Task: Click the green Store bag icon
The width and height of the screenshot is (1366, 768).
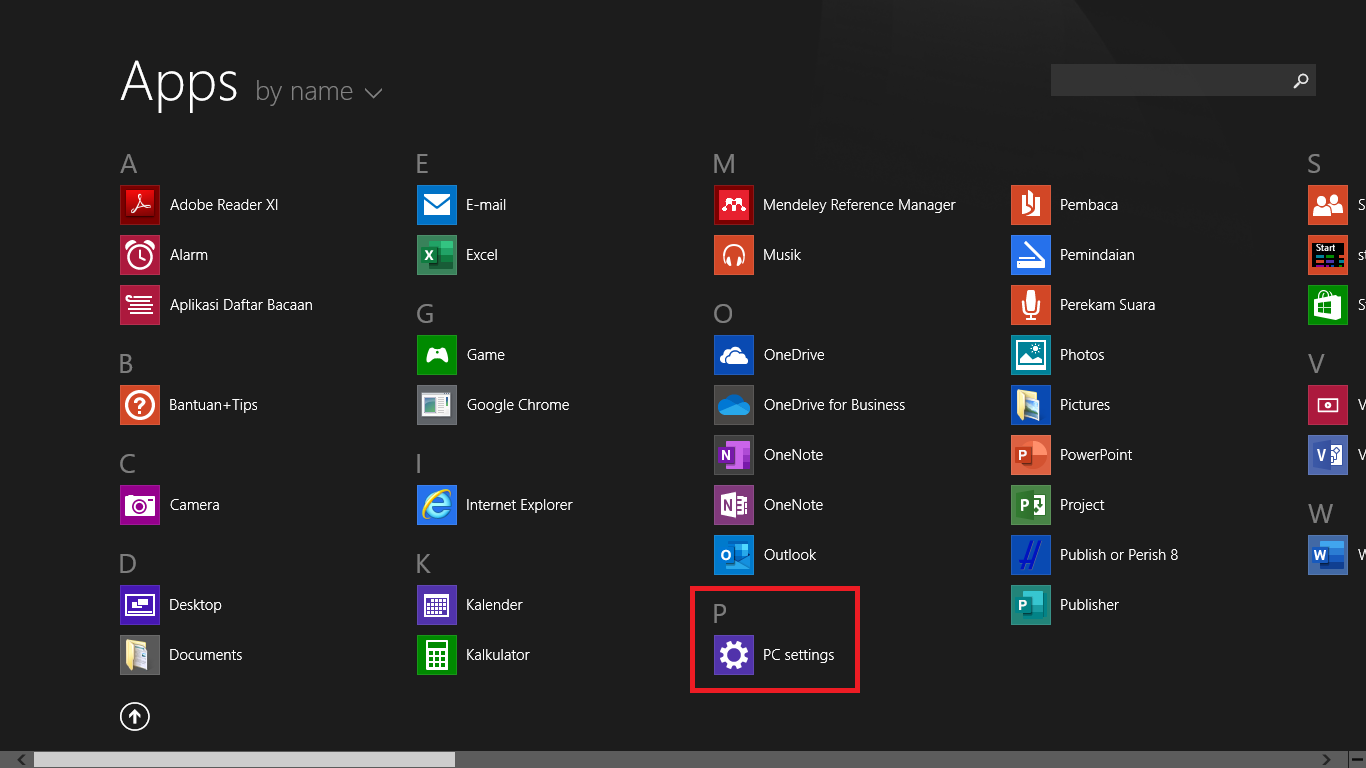Action: click(1328, 305)
